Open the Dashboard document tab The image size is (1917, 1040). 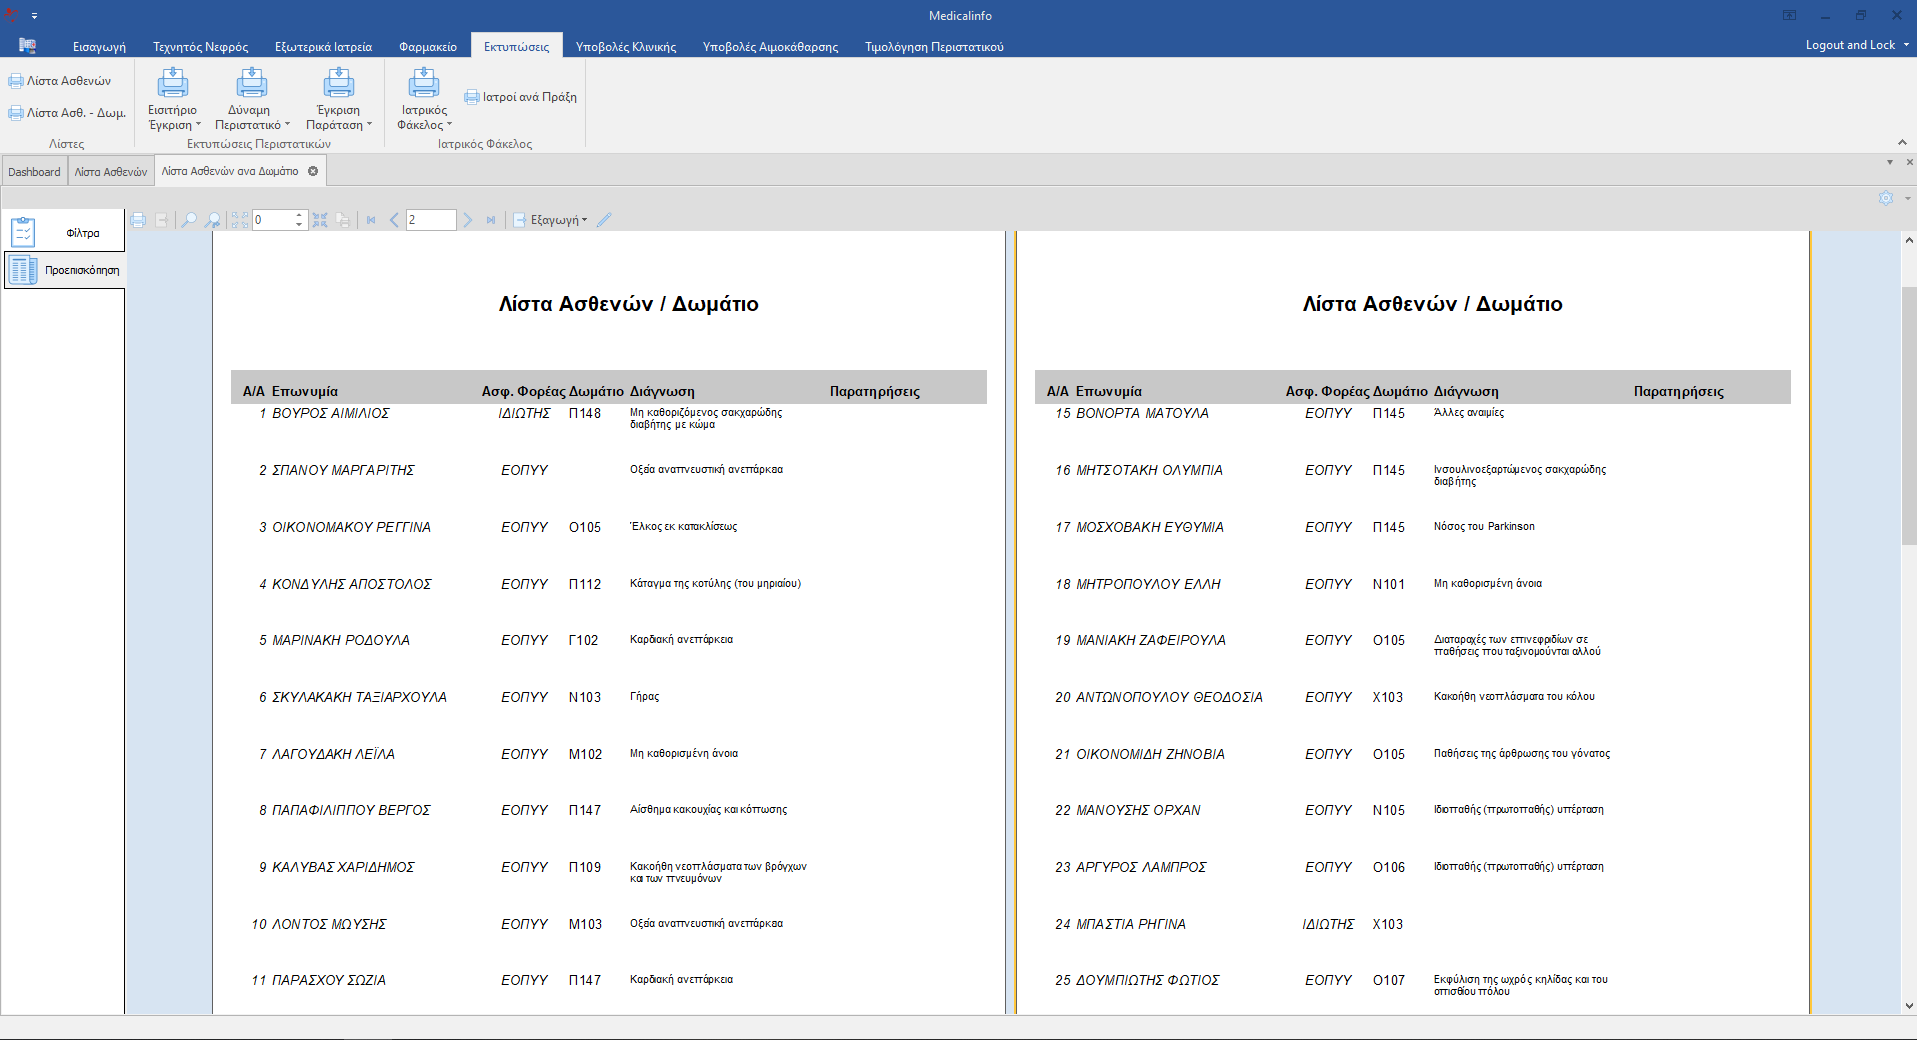tap(34, 172)
